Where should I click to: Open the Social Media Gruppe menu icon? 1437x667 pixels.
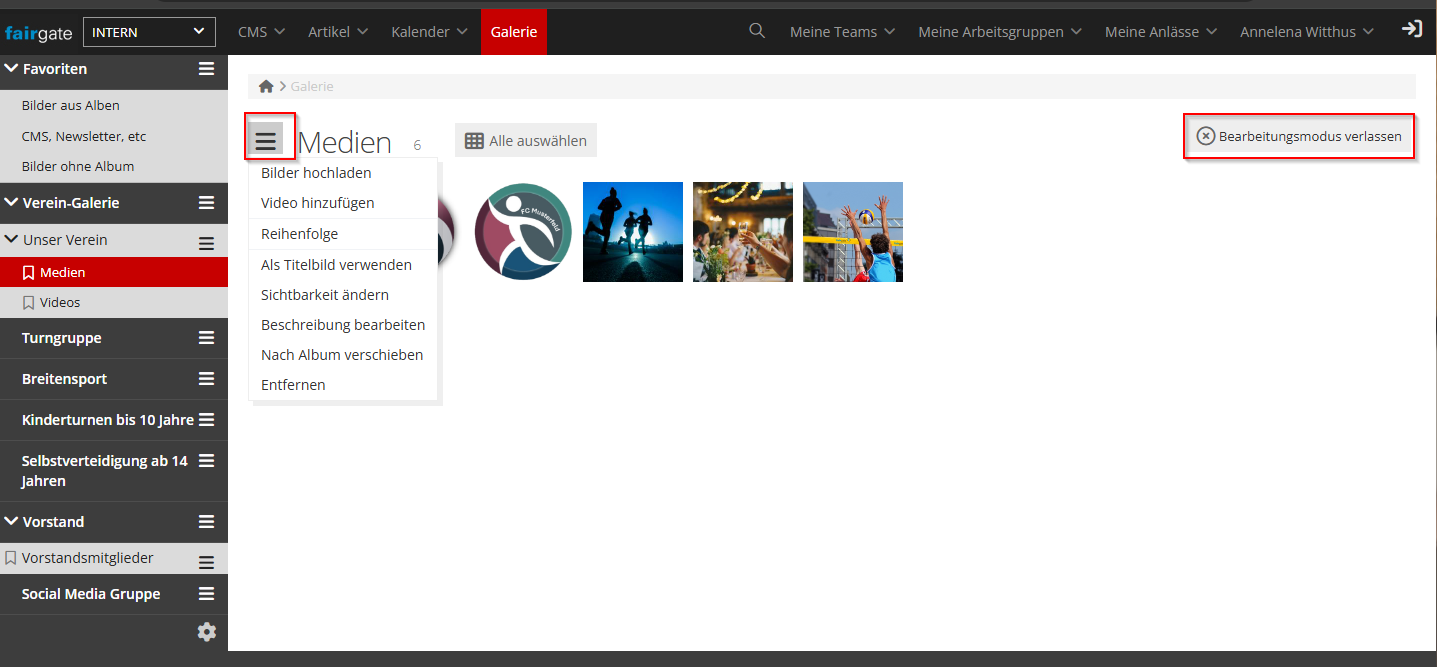coord(206,594)
